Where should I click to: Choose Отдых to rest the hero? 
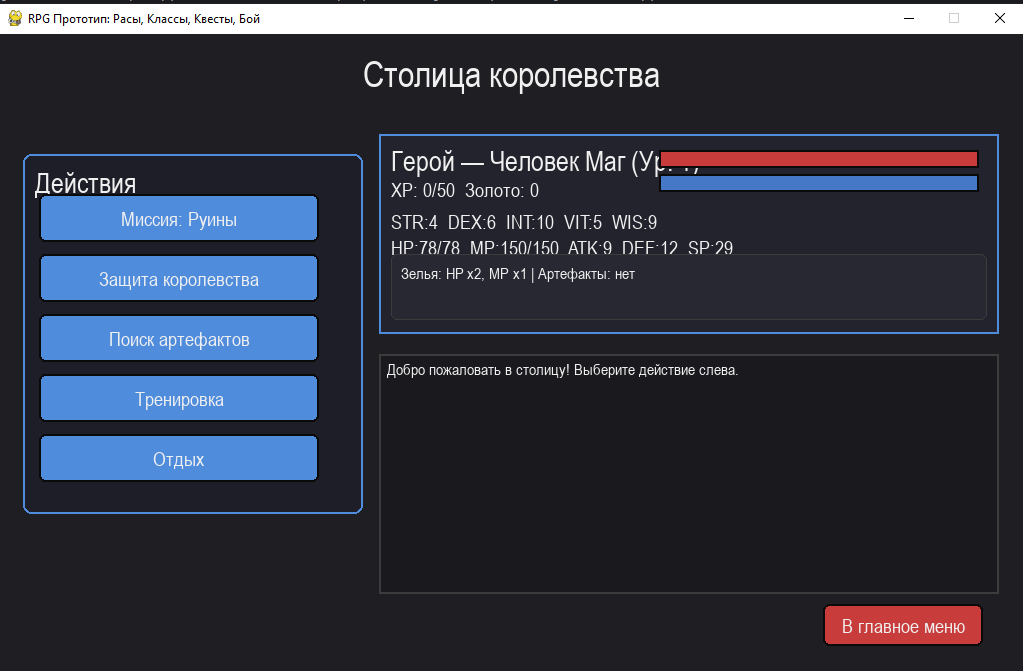tap(178, 458)
